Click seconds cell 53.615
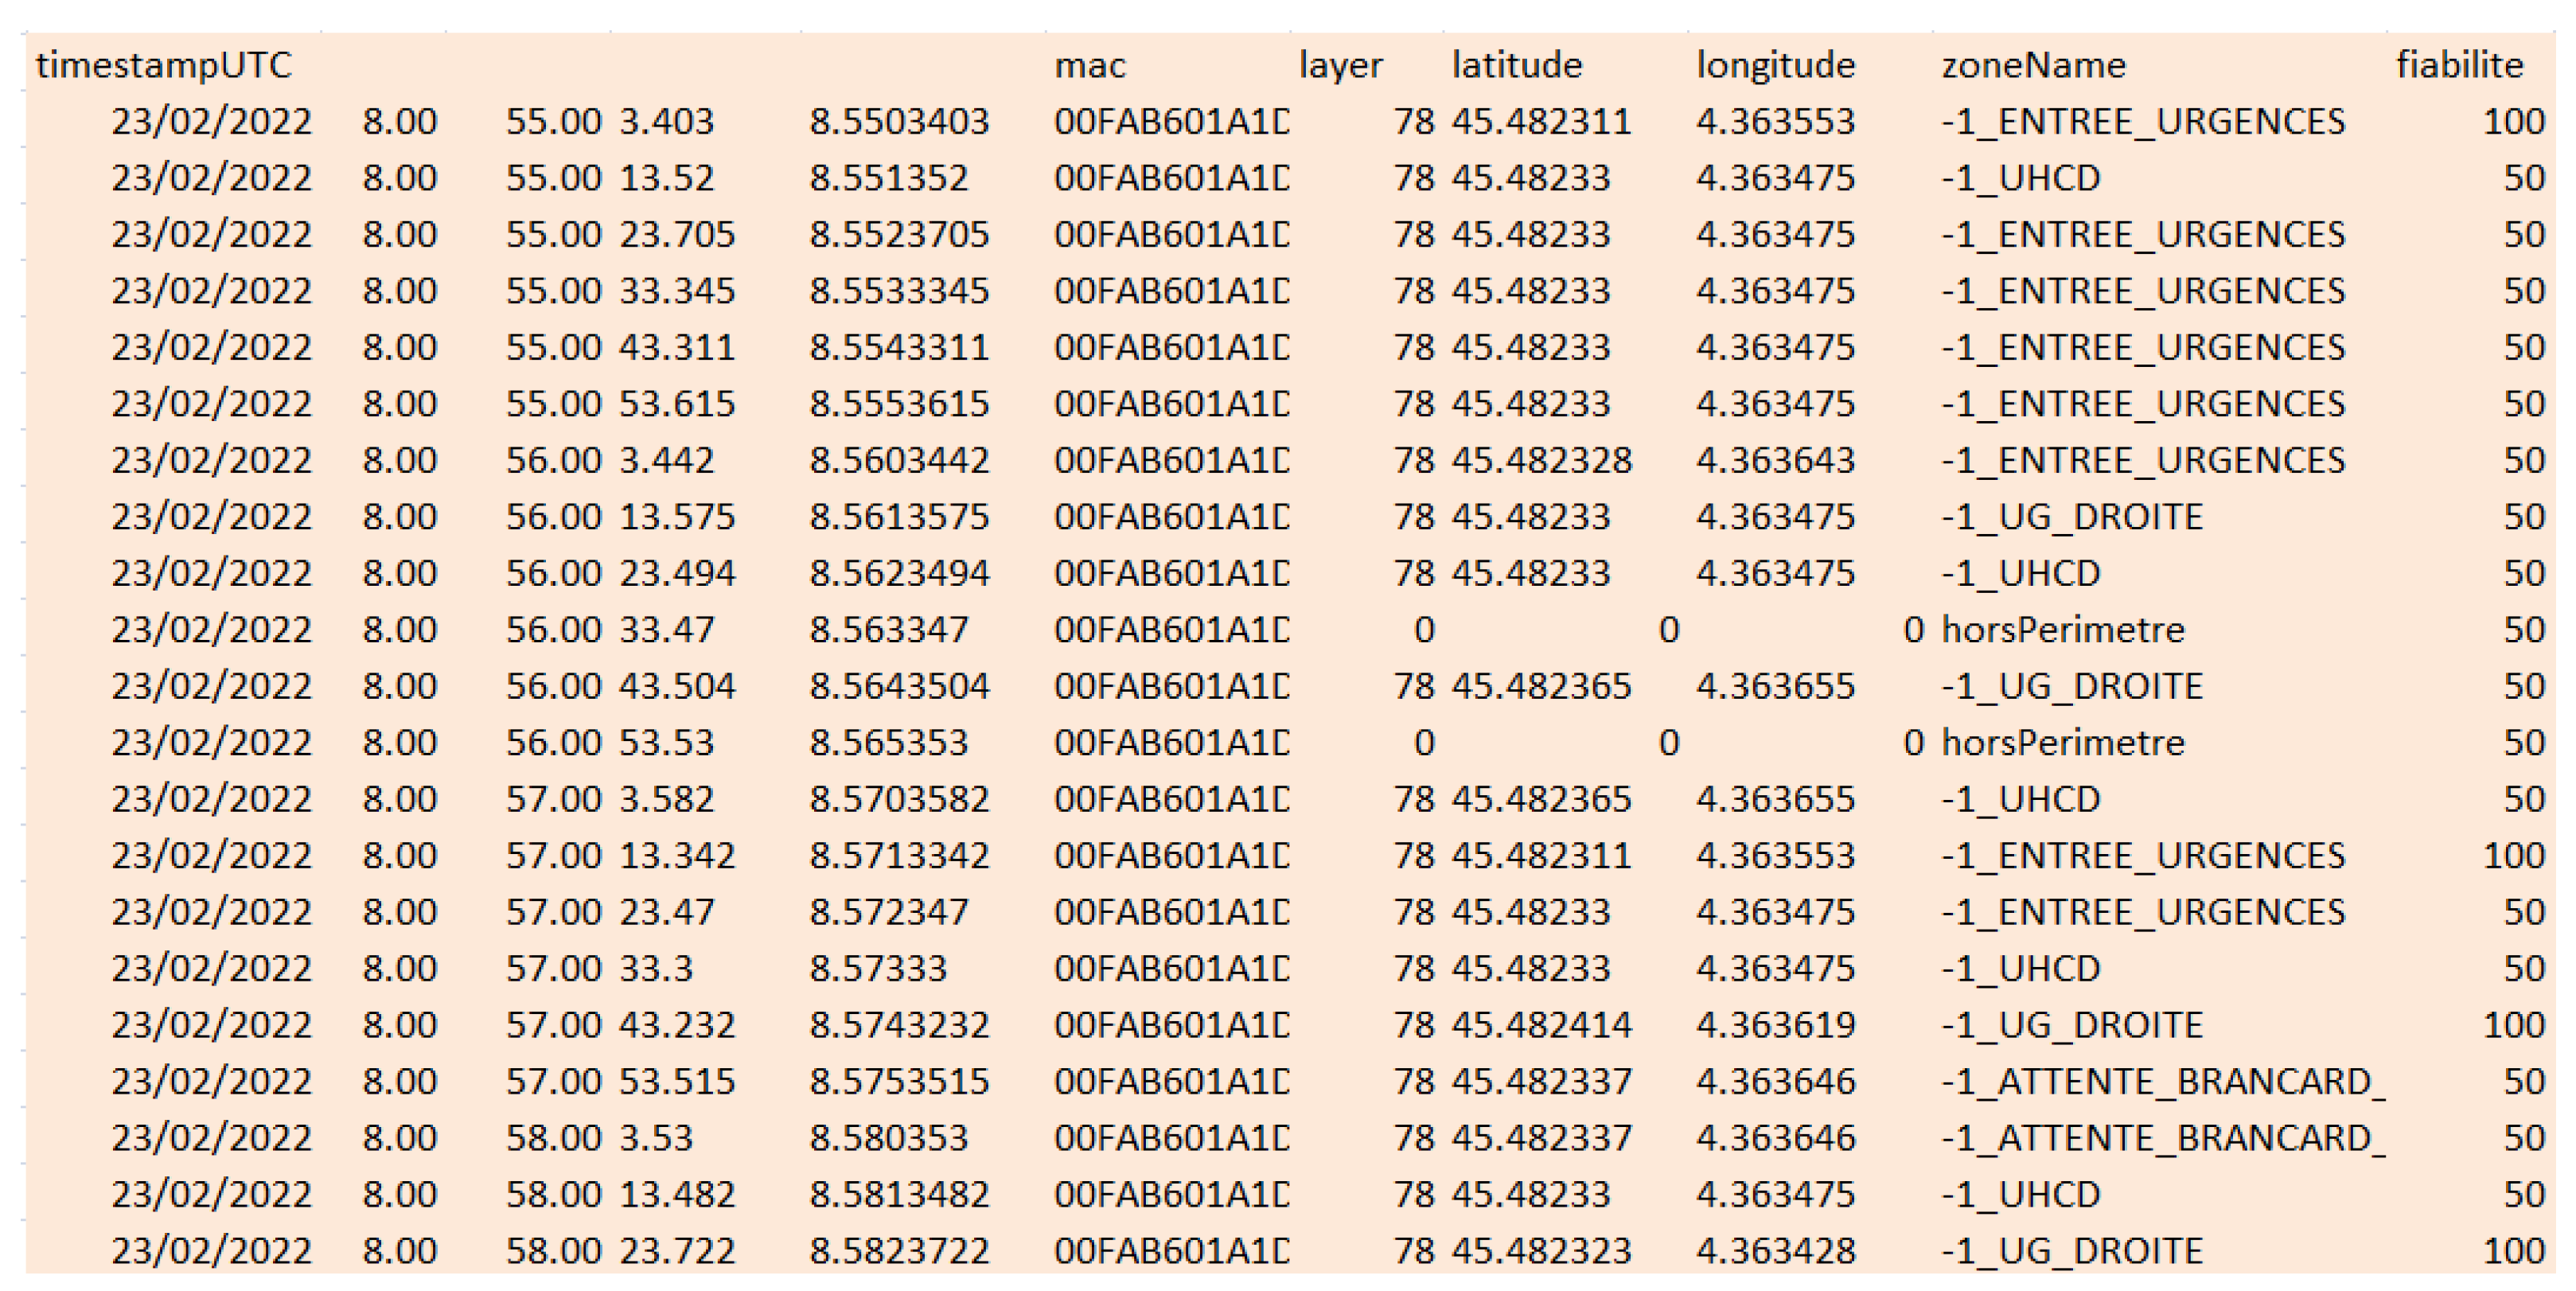 [x=677, y=404]
